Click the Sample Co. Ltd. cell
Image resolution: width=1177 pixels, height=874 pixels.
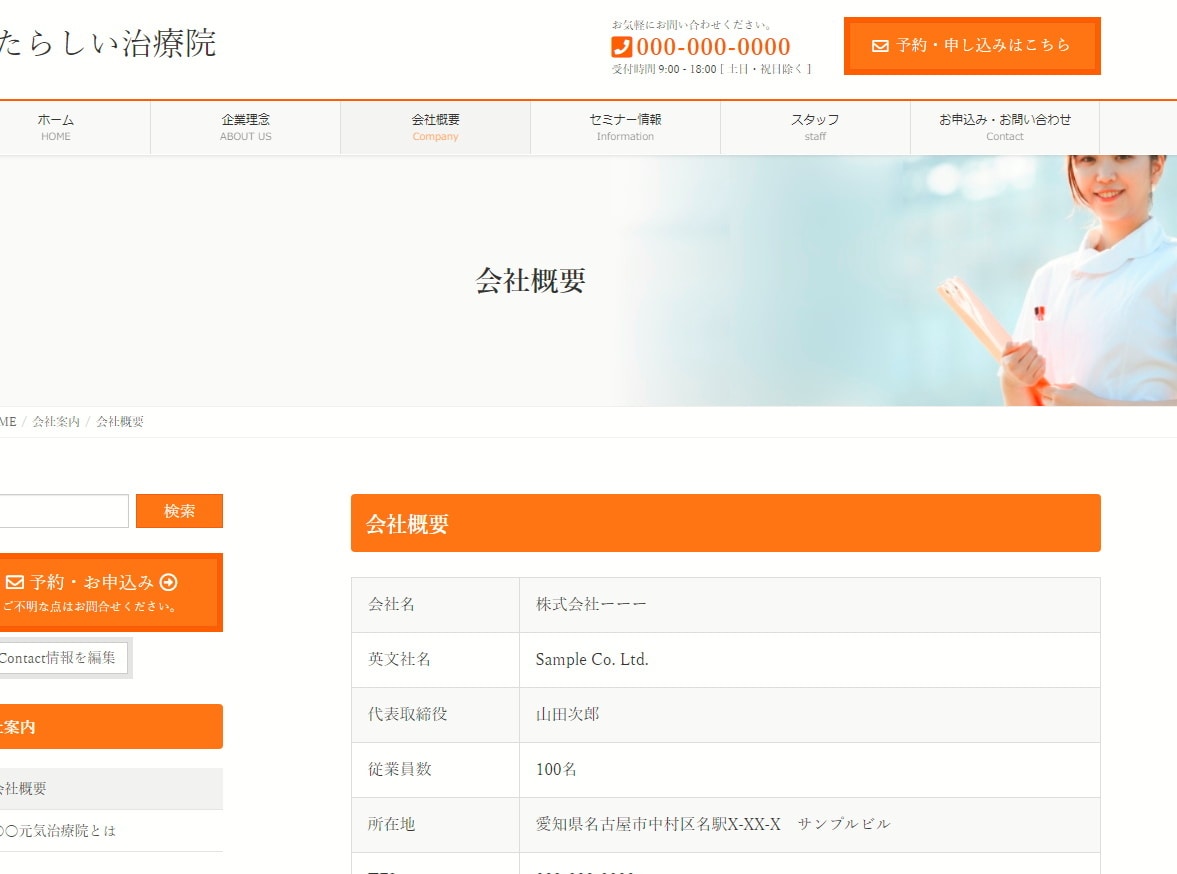coord(810,659)
